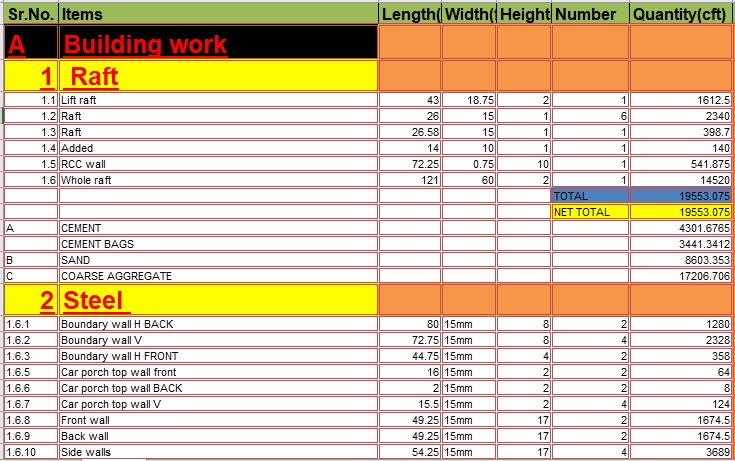This screenshot has height=461, width=735.
Task: Select quantity 398.7 cell
Action: [x=681, y=132]
